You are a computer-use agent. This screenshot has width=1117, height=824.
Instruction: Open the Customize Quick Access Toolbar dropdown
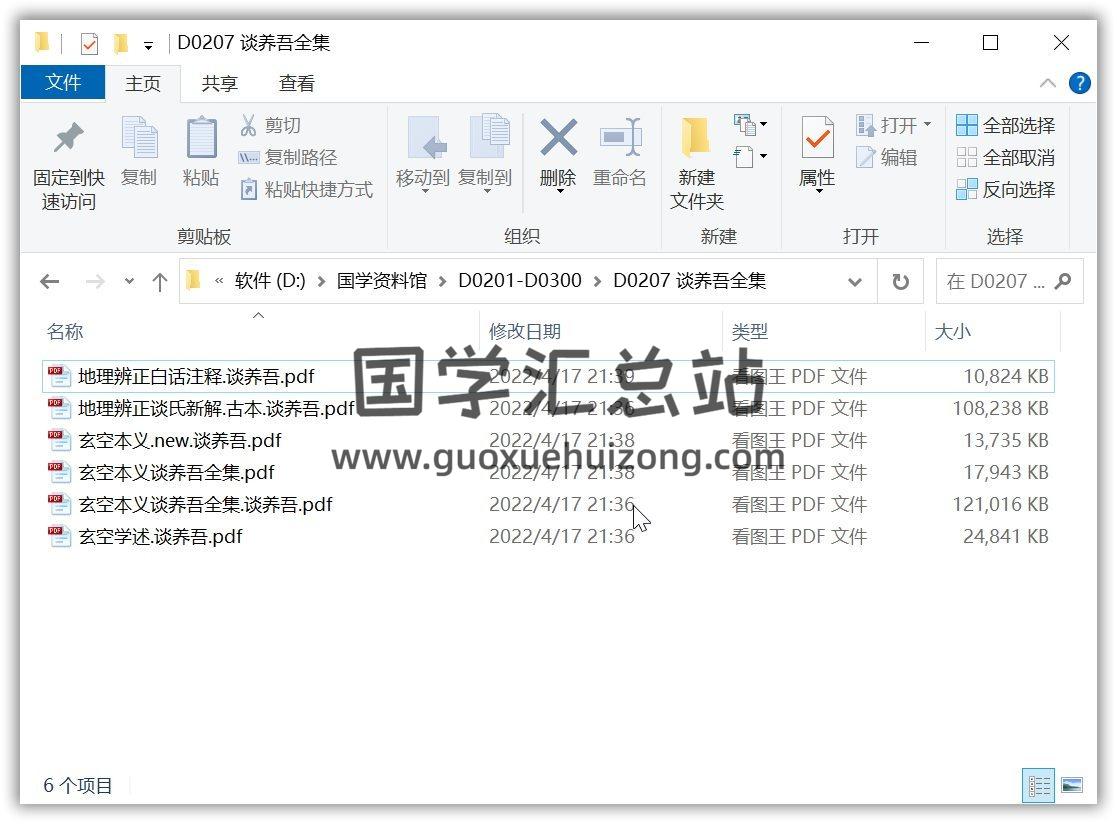(148, 46)
